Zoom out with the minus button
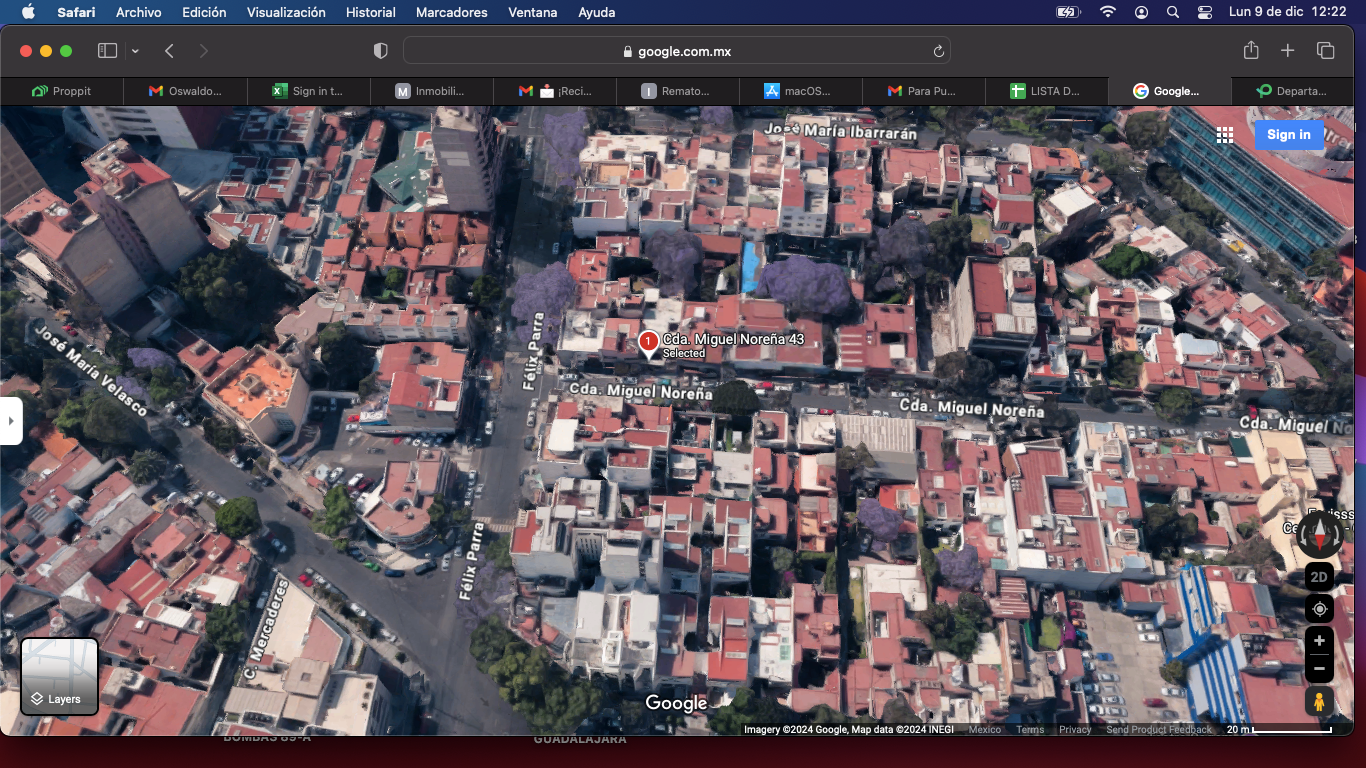Image resolution: width=1366 pixels, height=768 pixels. (x=1319, y=669)
